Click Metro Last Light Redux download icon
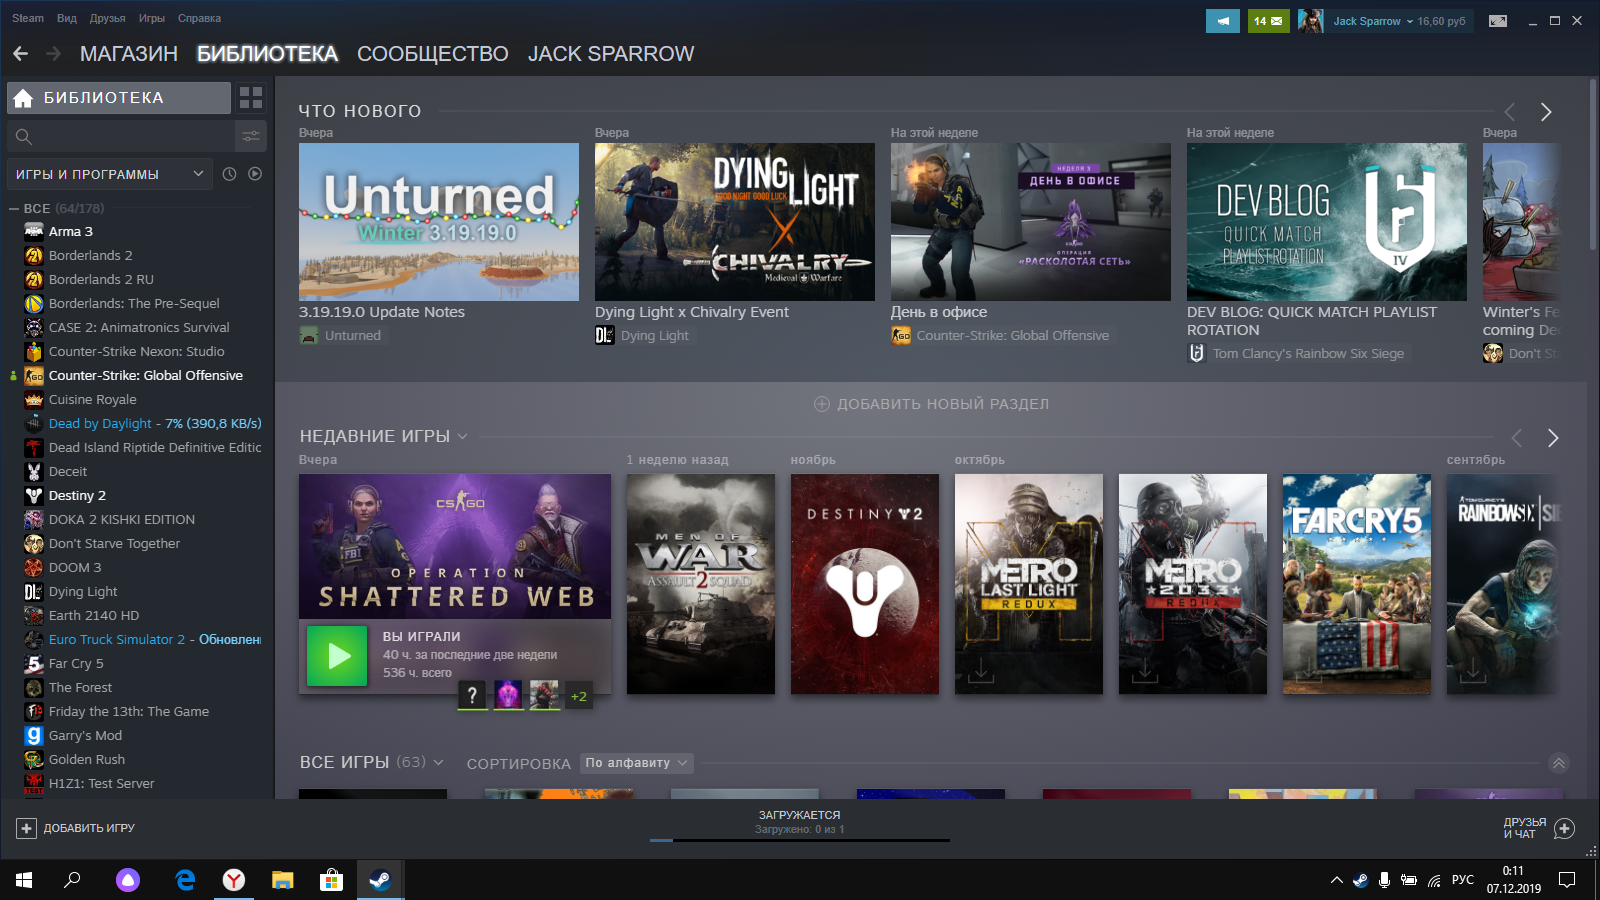Viewport: 1600px width, 900px height. pos(981,671)
